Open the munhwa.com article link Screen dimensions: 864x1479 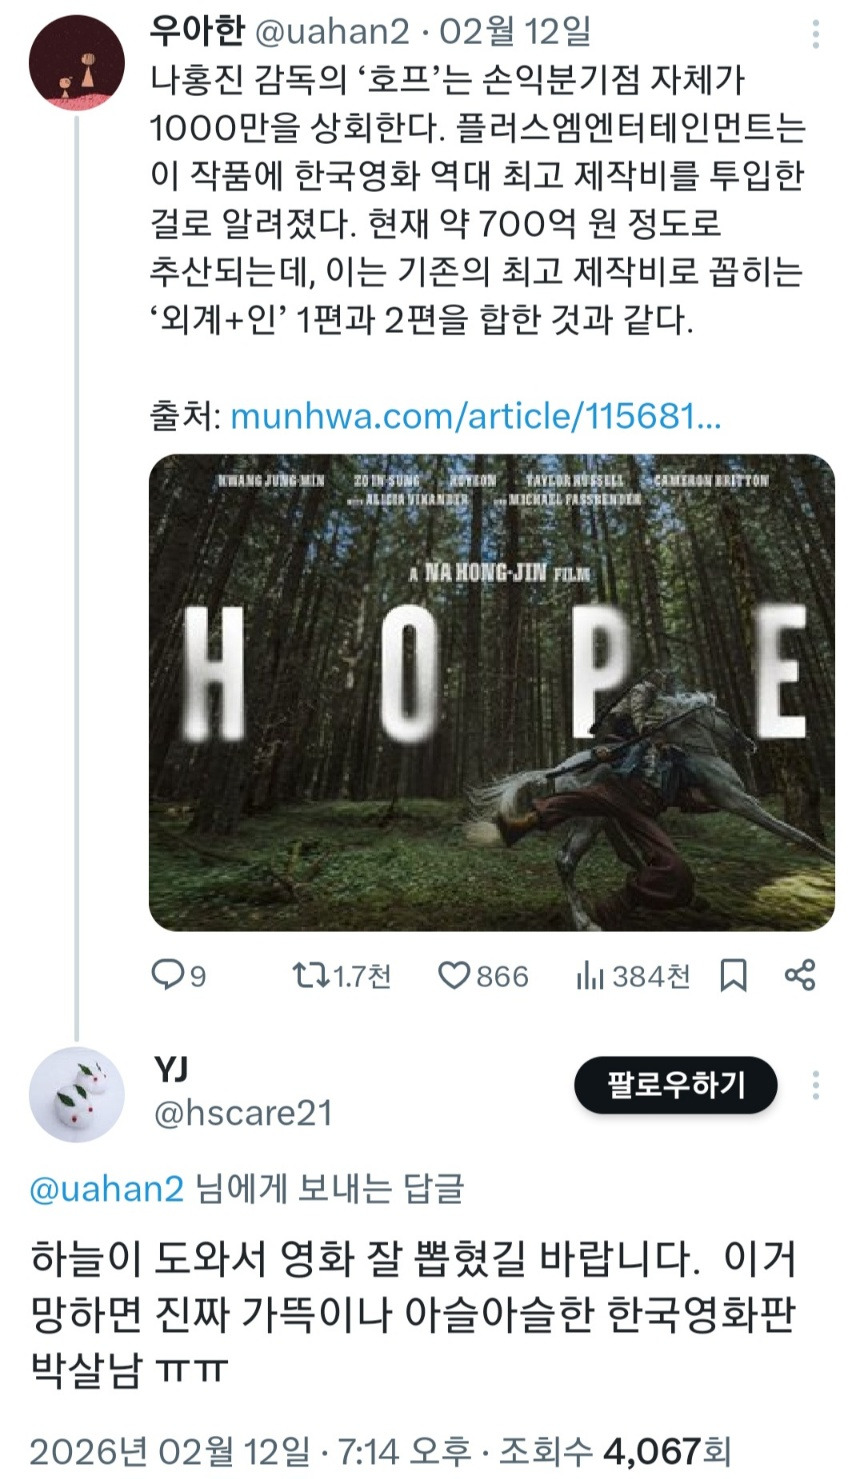[475, 417]
